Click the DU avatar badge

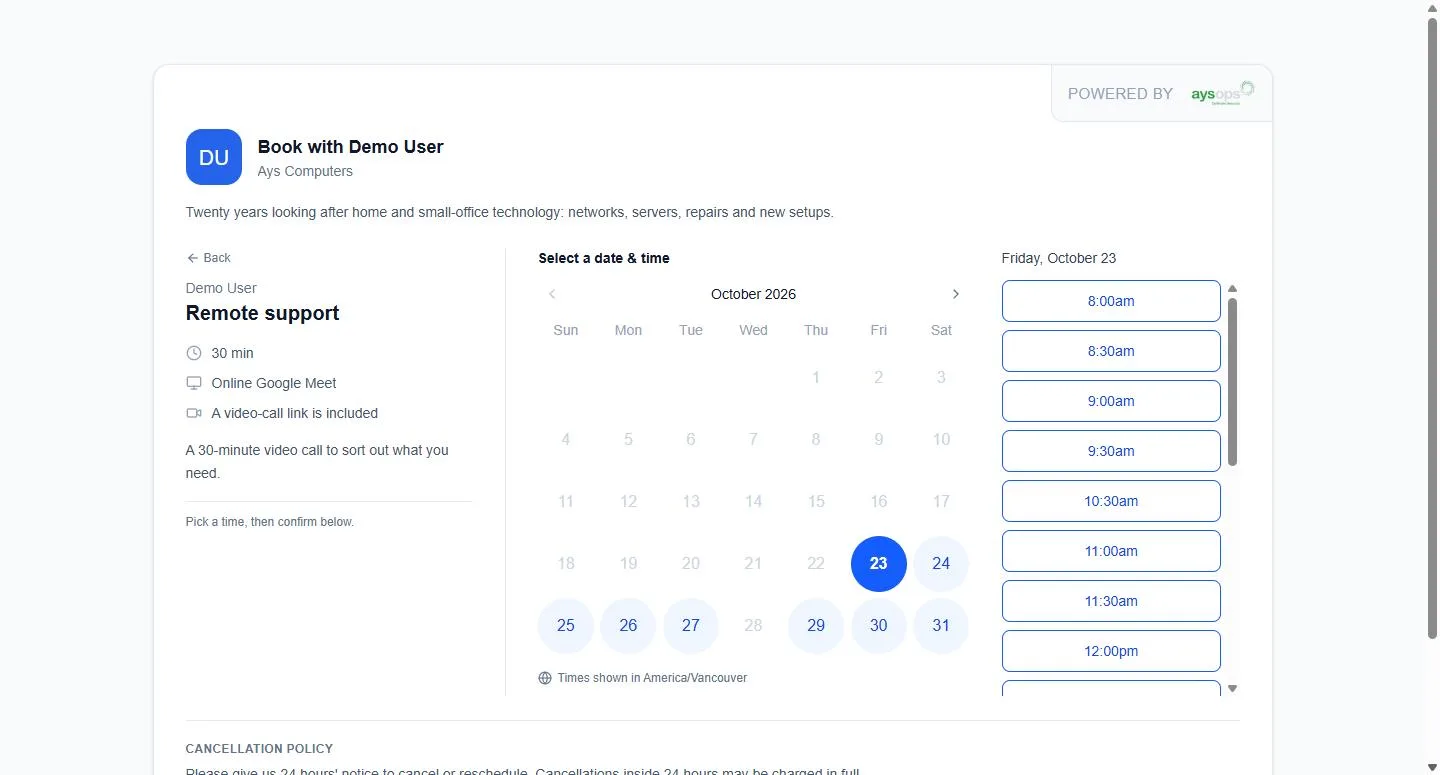[214, 157]
